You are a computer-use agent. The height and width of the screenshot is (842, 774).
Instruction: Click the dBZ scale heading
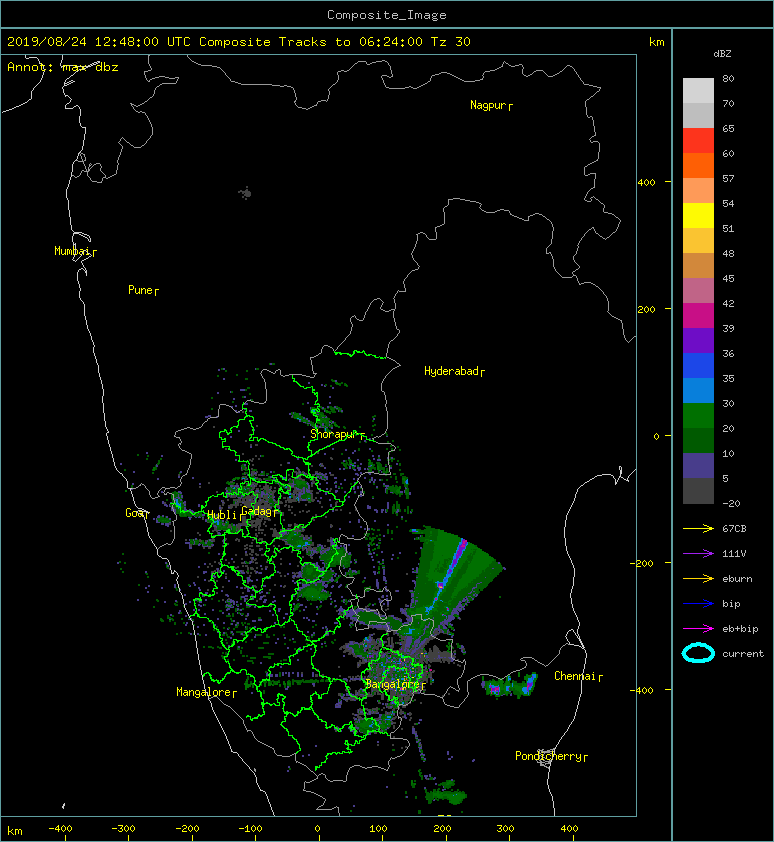click(x=722, y=54)
